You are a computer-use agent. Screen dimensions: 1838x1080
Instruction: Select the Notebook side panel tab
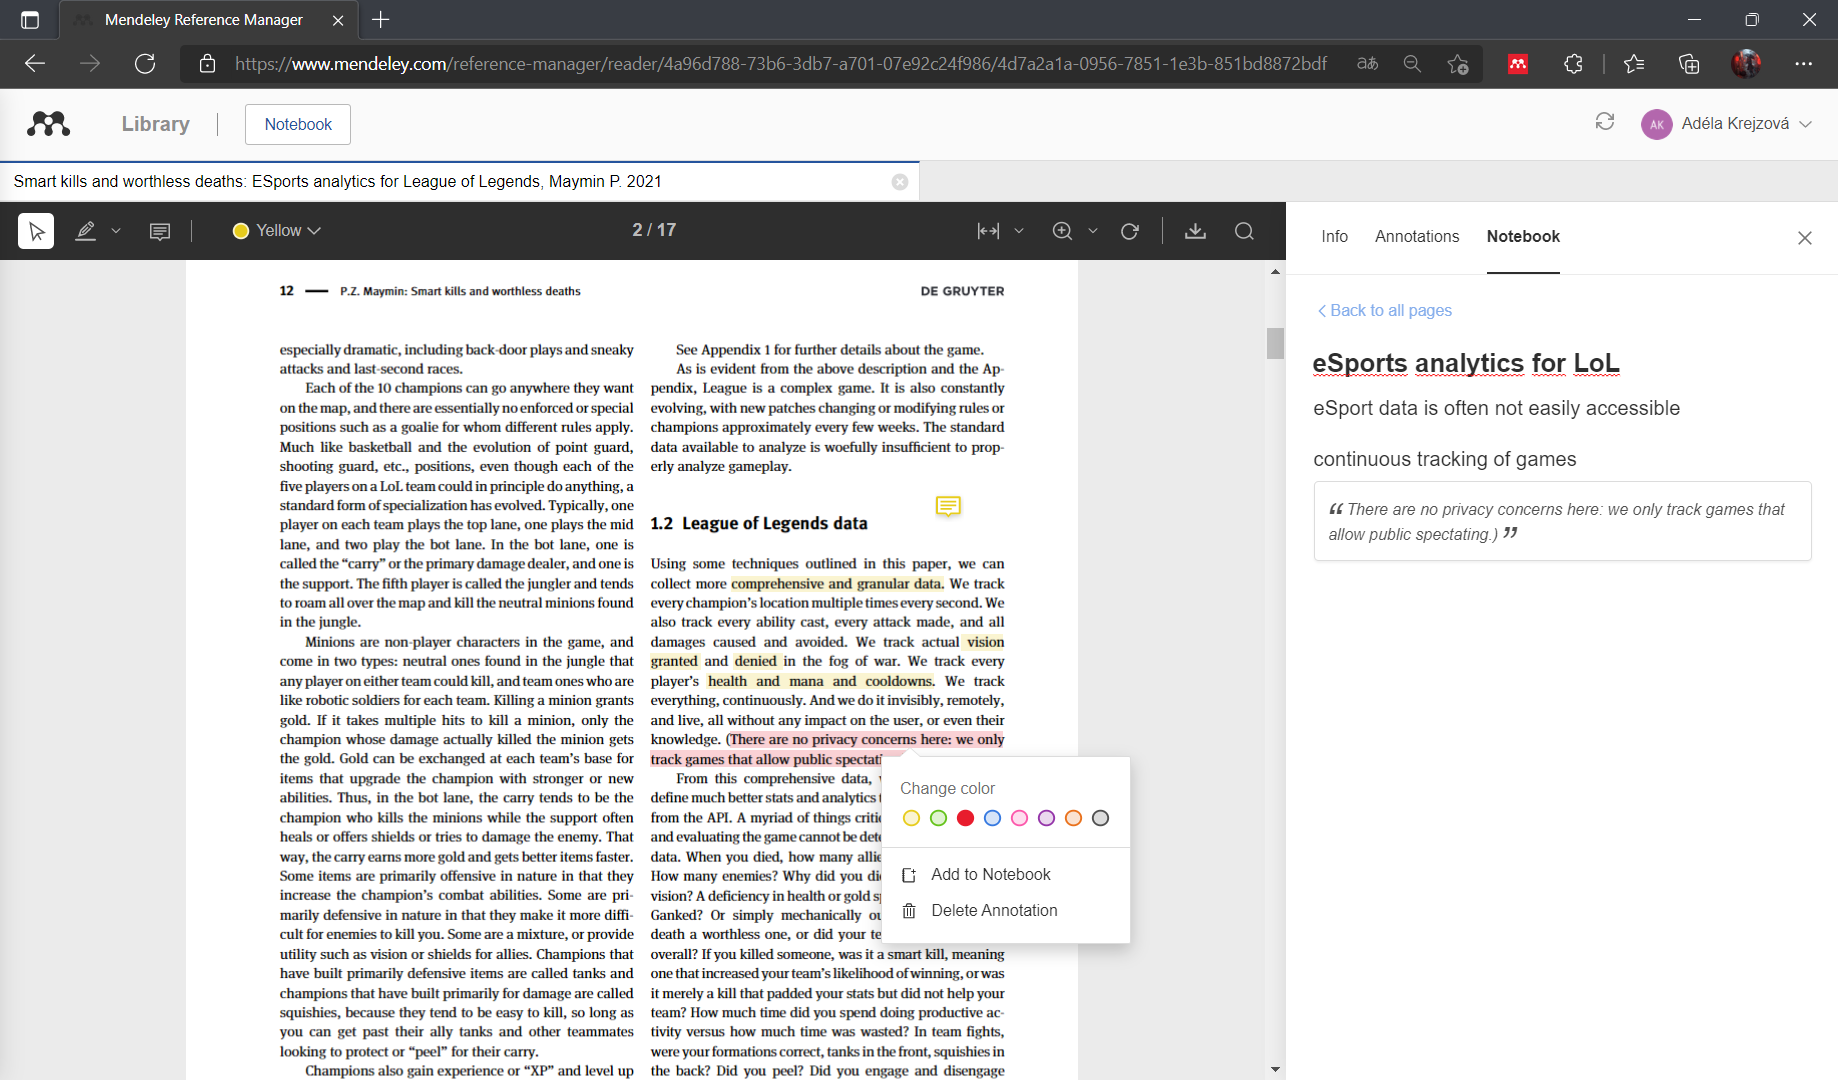1523,236
